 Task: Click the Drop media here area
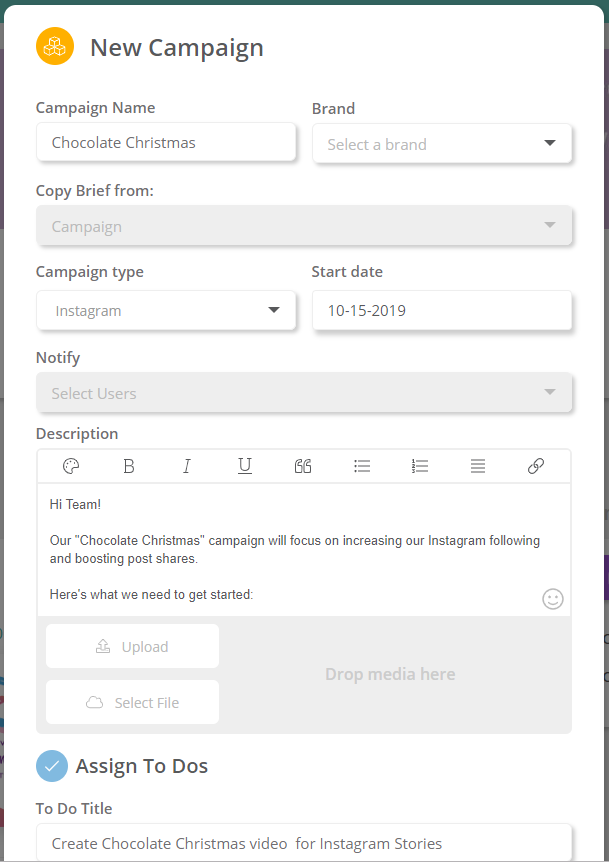tap(390, 674)
